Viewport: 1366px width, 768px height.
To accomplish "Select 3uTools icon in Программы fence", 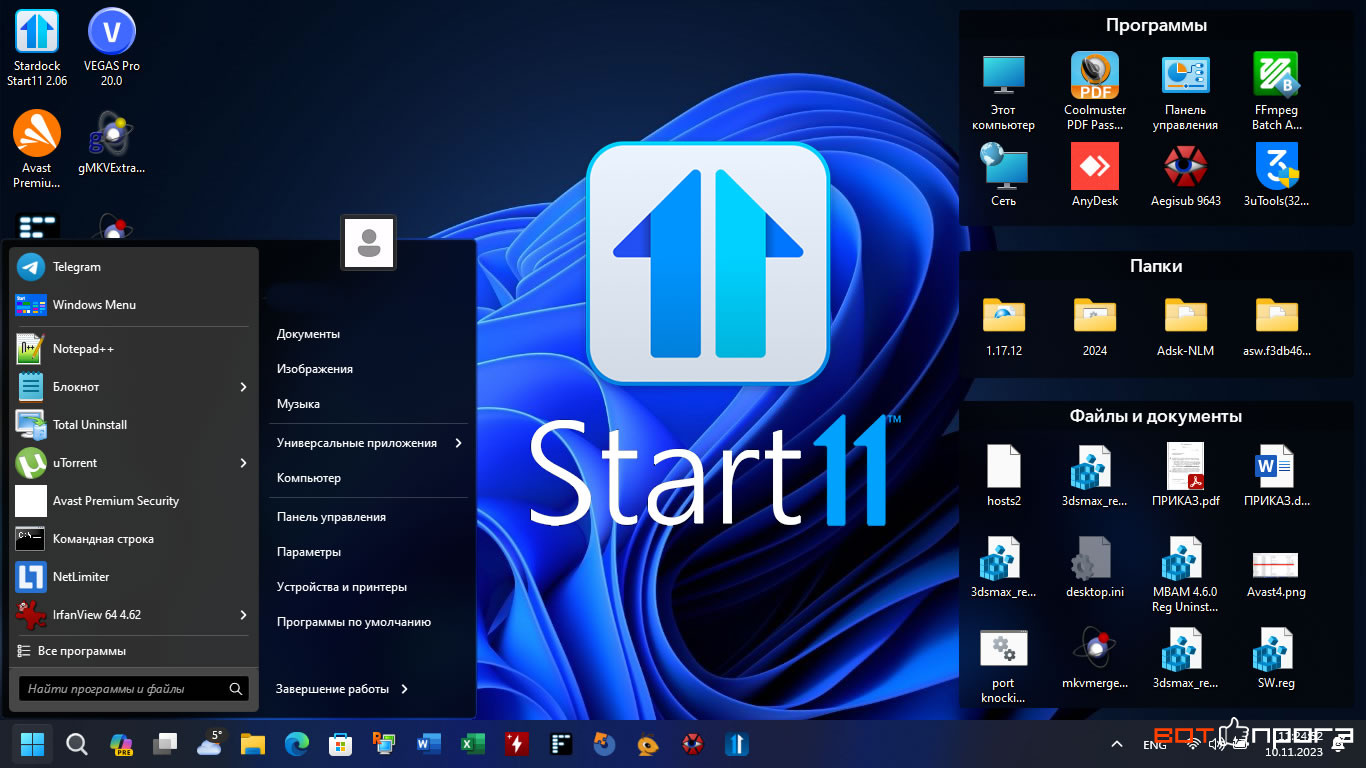I will click(x=1276, y=175).
